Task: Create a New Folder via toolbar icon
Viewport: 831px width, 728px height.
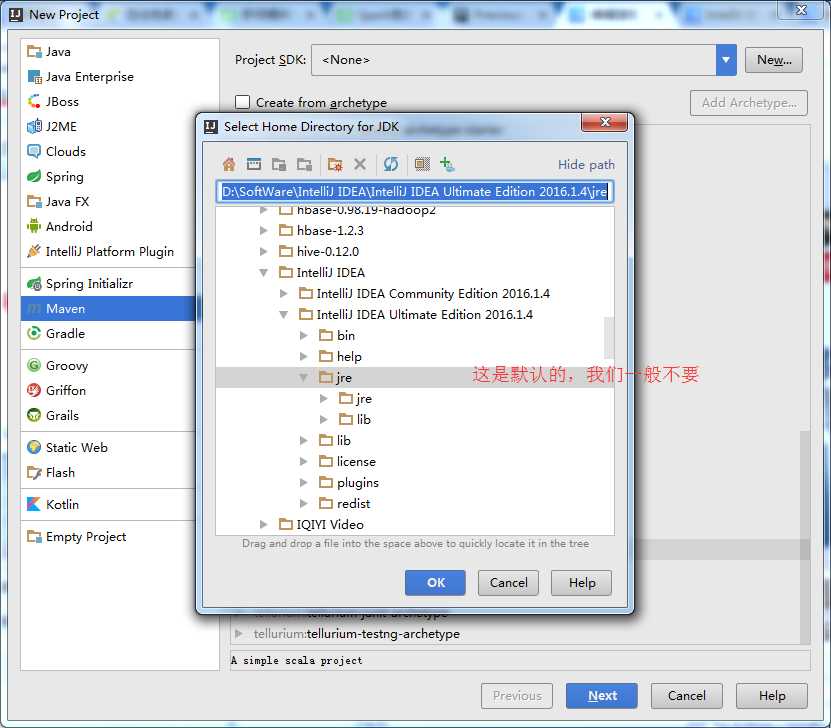Action: [x=335, y=165]
